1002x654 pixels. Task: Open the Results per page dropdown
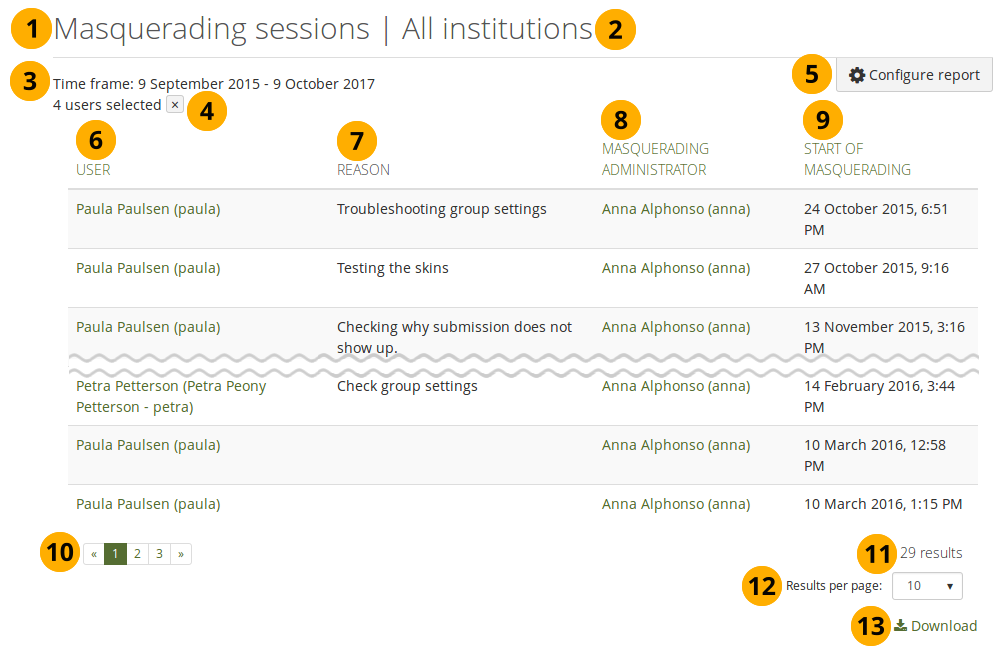click(928, 586)
